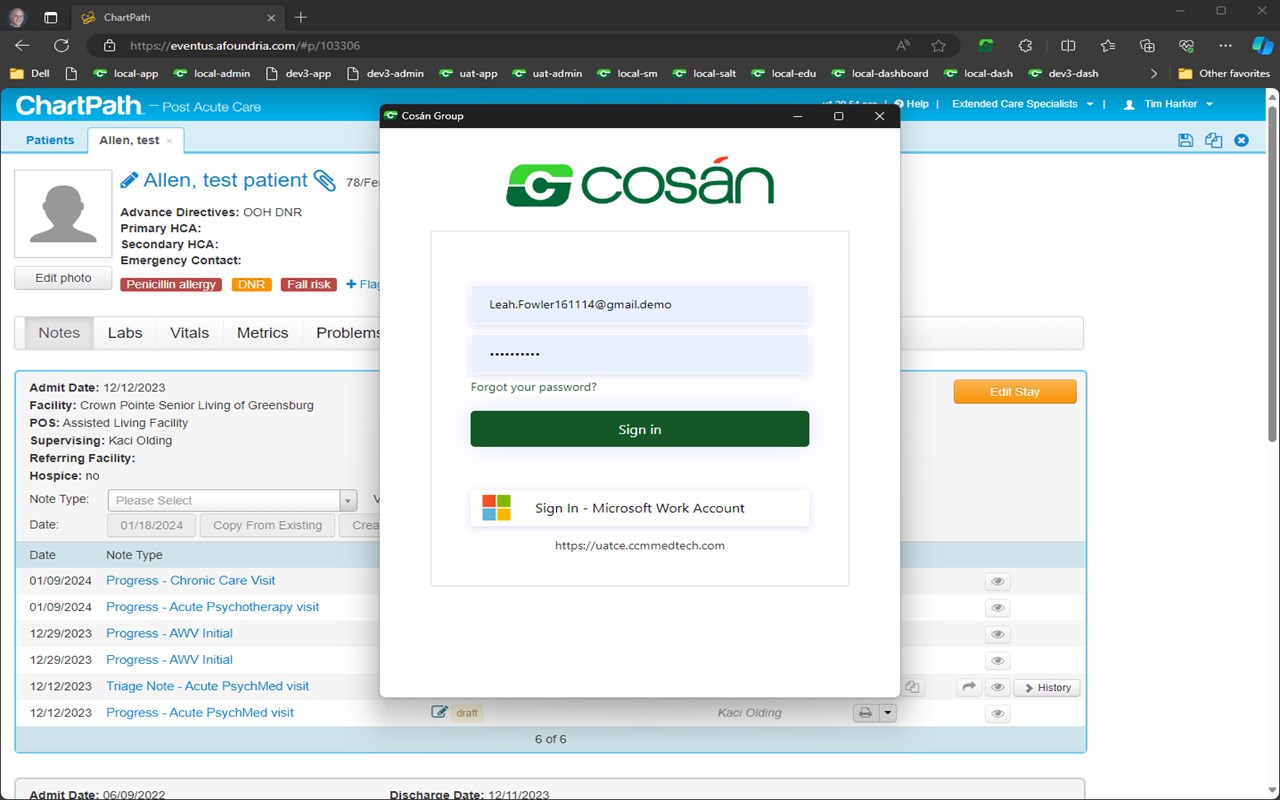Open the browser tab actions menu icon
The image size is (1280, 800).
coord(51,17)
